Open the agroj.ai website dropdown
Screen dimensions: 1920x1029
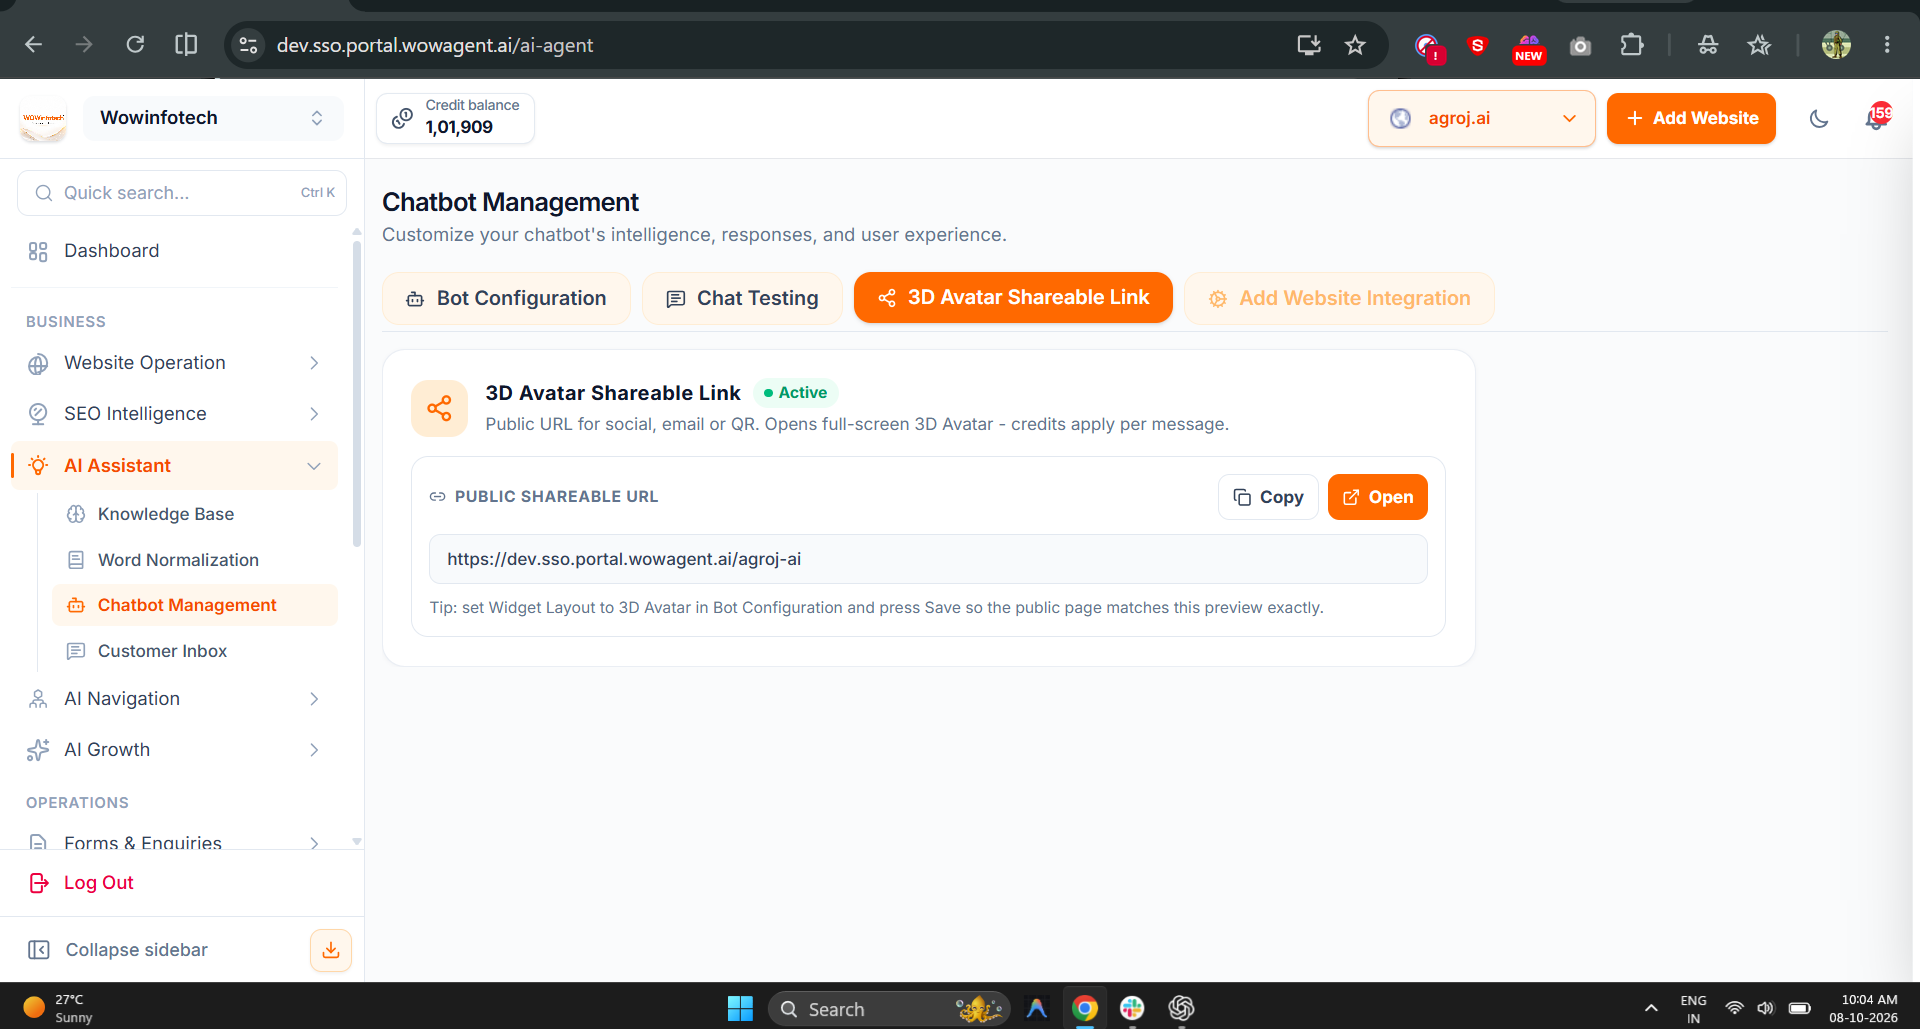coord(1481,118)
